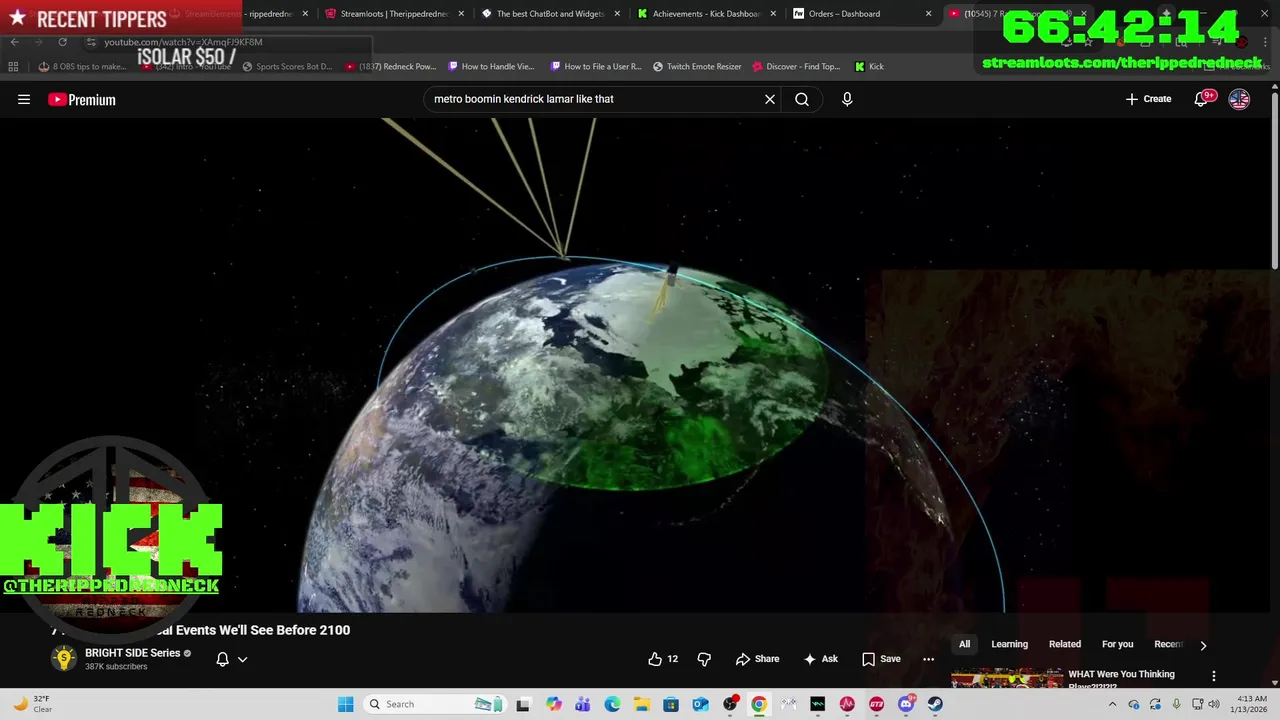Open the BRIGHT SIDE Series channel link
Image resolution: width=1280 pixels, height=720 pixels.
point(132,653)
